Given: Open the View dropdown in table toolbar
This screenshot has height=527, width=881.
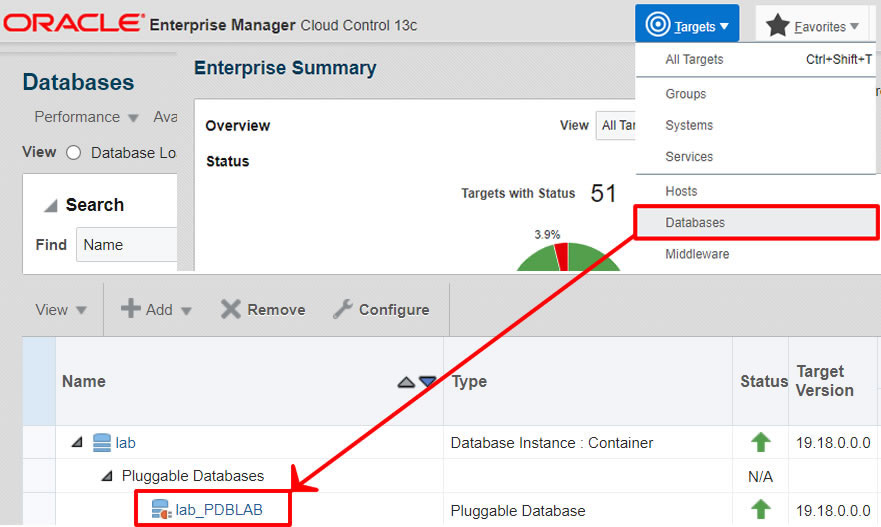Looking at the screenshot, I should click(61, 310).
